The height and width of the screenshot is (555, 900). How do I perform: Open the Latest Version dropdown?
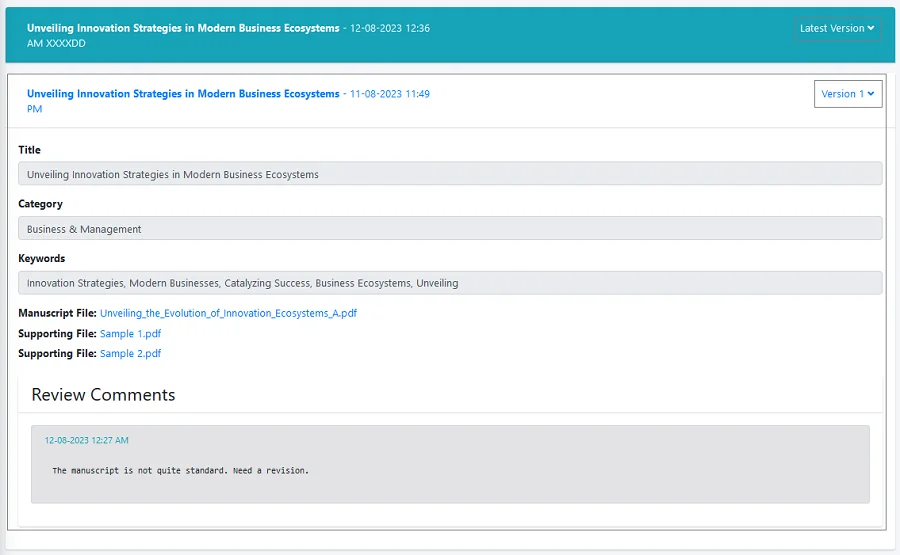point(837,28)
